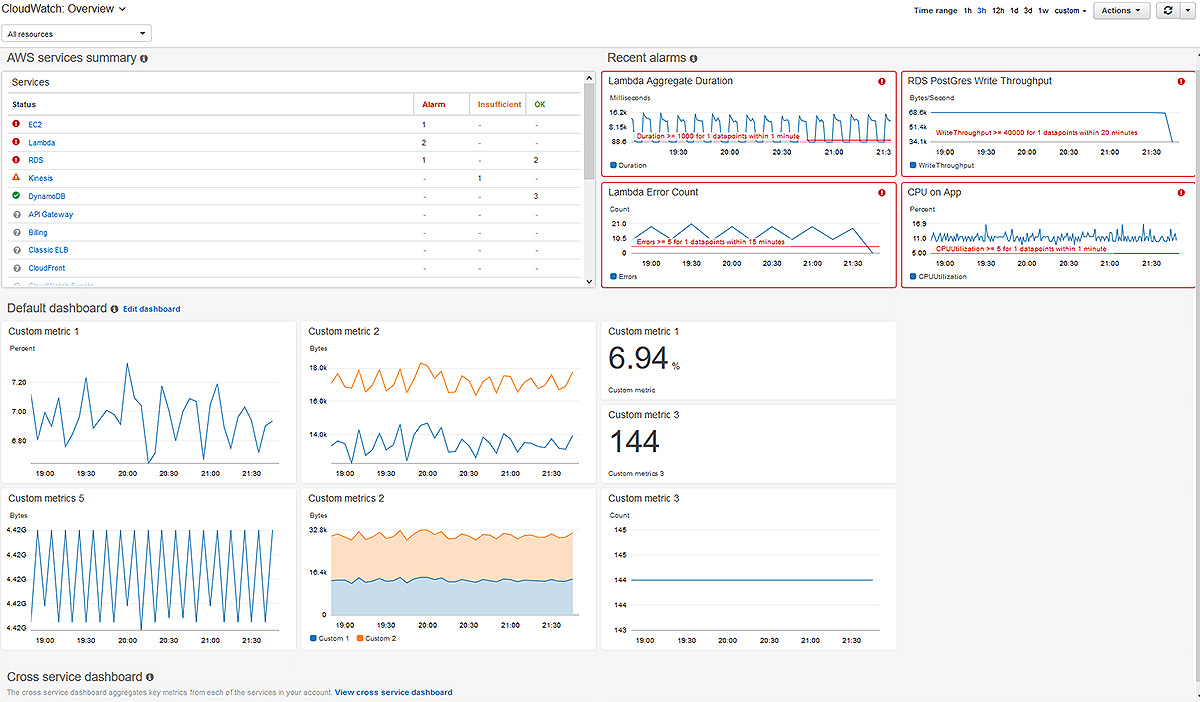Toggle the Custom 1 legend swatch
Screen dimensions: 1200x702
click(313, 638)
